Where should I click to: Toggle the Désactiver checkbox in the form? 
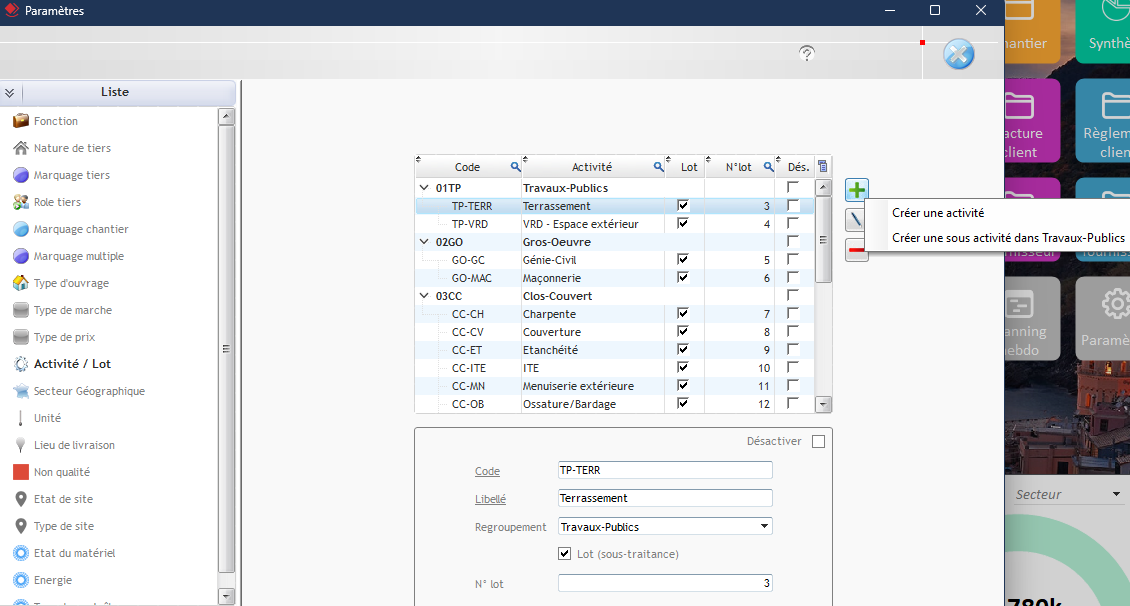(818, 441)
